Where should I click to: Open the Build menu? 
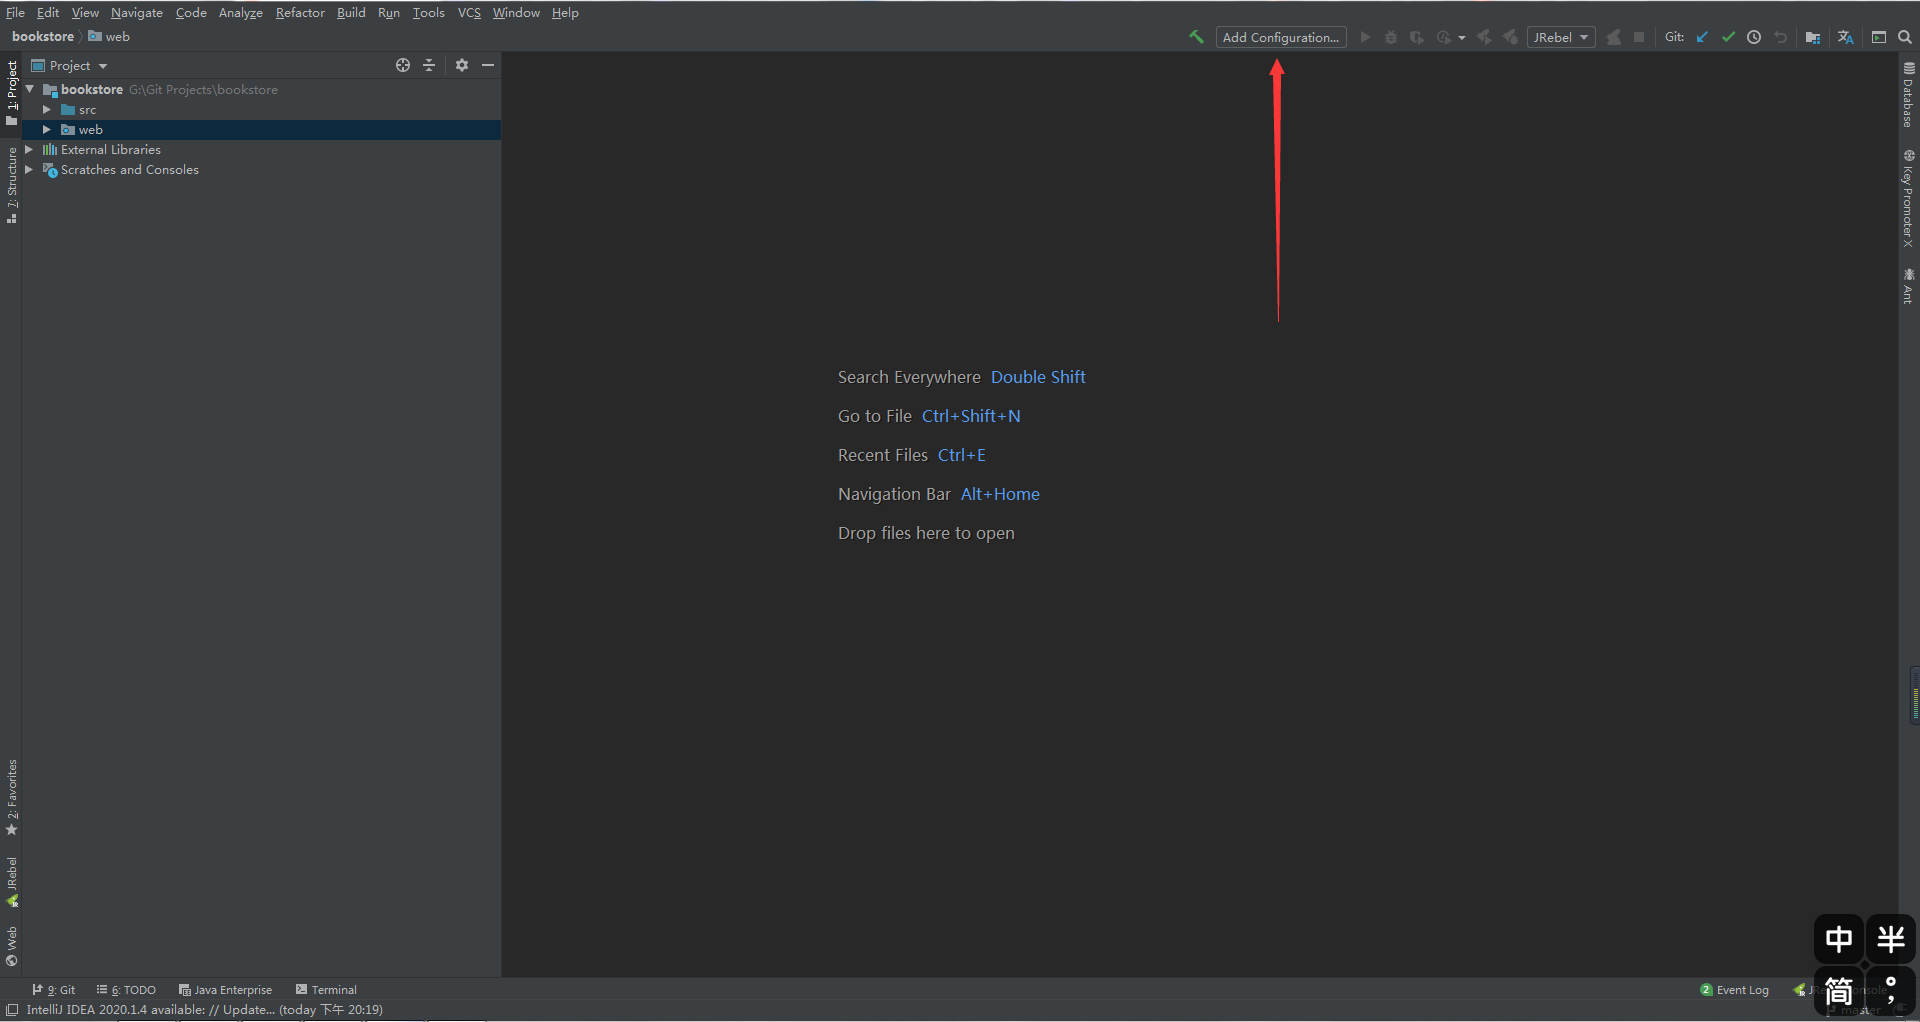coord(351,12)
